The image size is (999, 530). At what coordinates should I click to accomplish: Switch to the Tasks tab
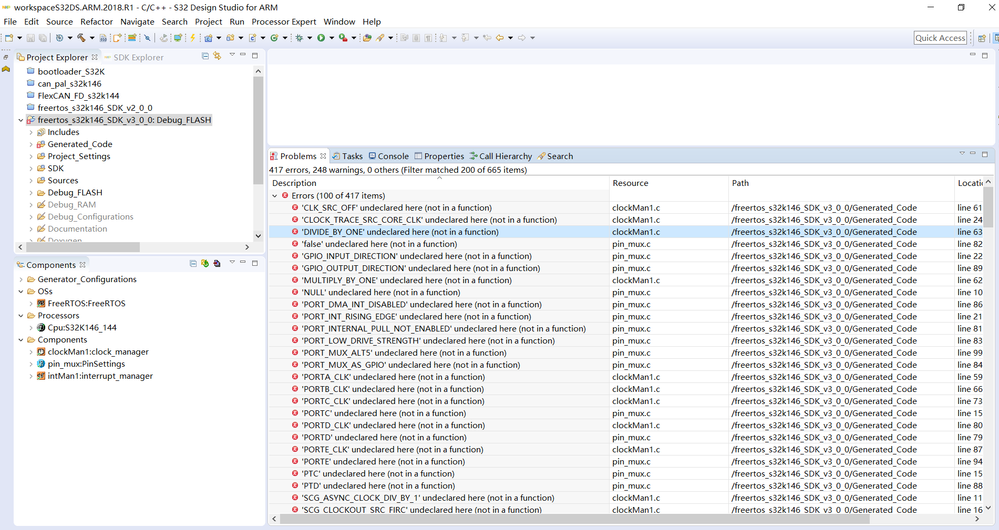(x=347, y=156)
